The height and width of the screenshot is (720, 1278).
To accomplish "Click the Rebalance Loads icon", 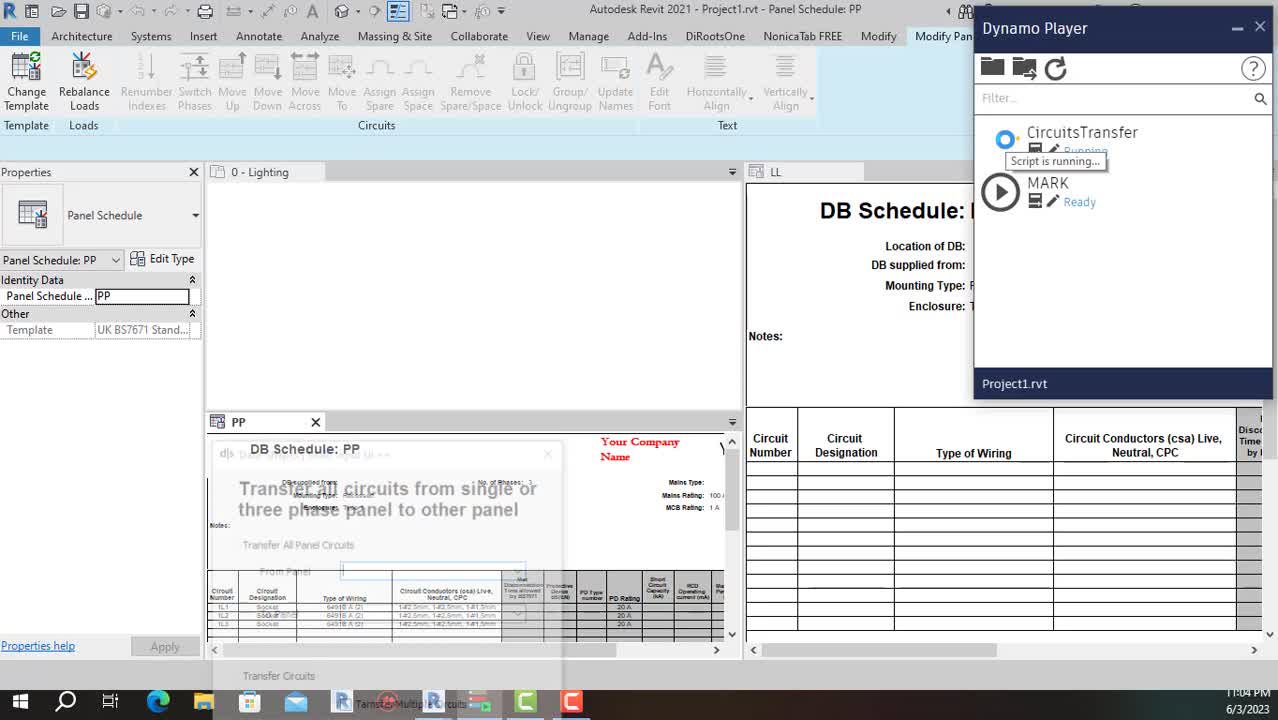I will click(84, 82).
